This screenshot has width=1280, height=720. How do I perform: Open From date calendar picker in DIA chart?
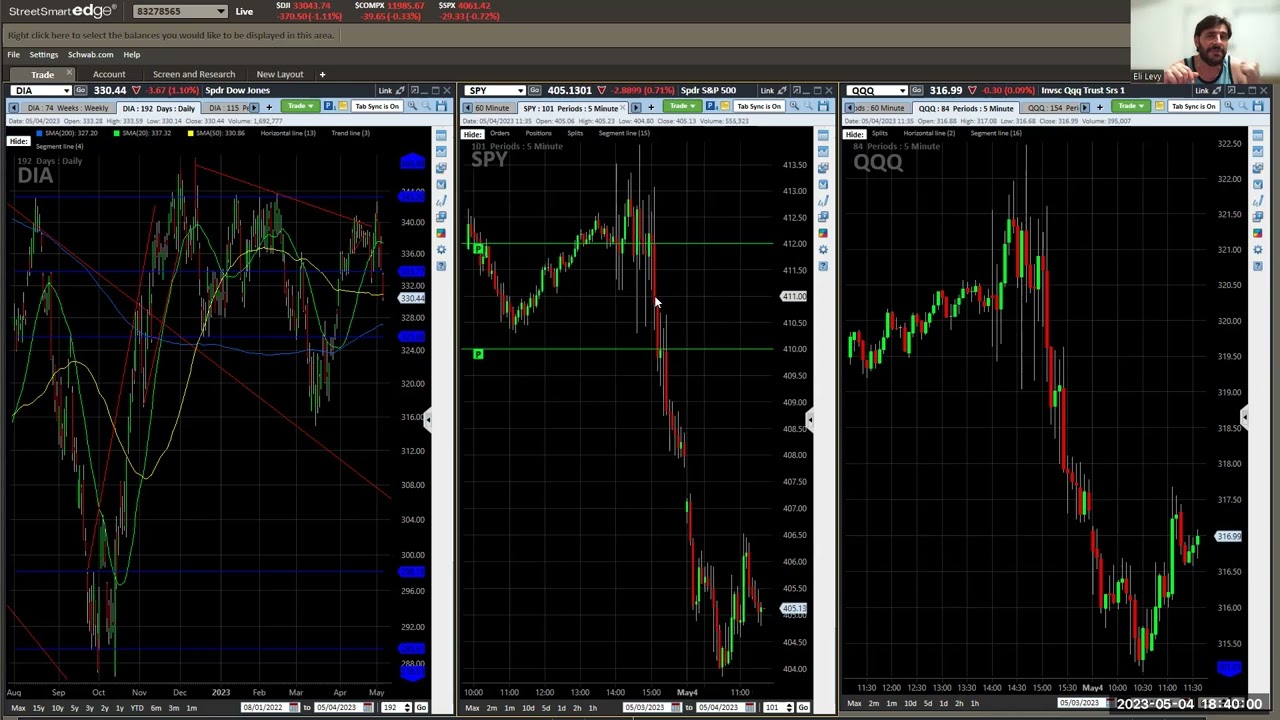[294, 707]
